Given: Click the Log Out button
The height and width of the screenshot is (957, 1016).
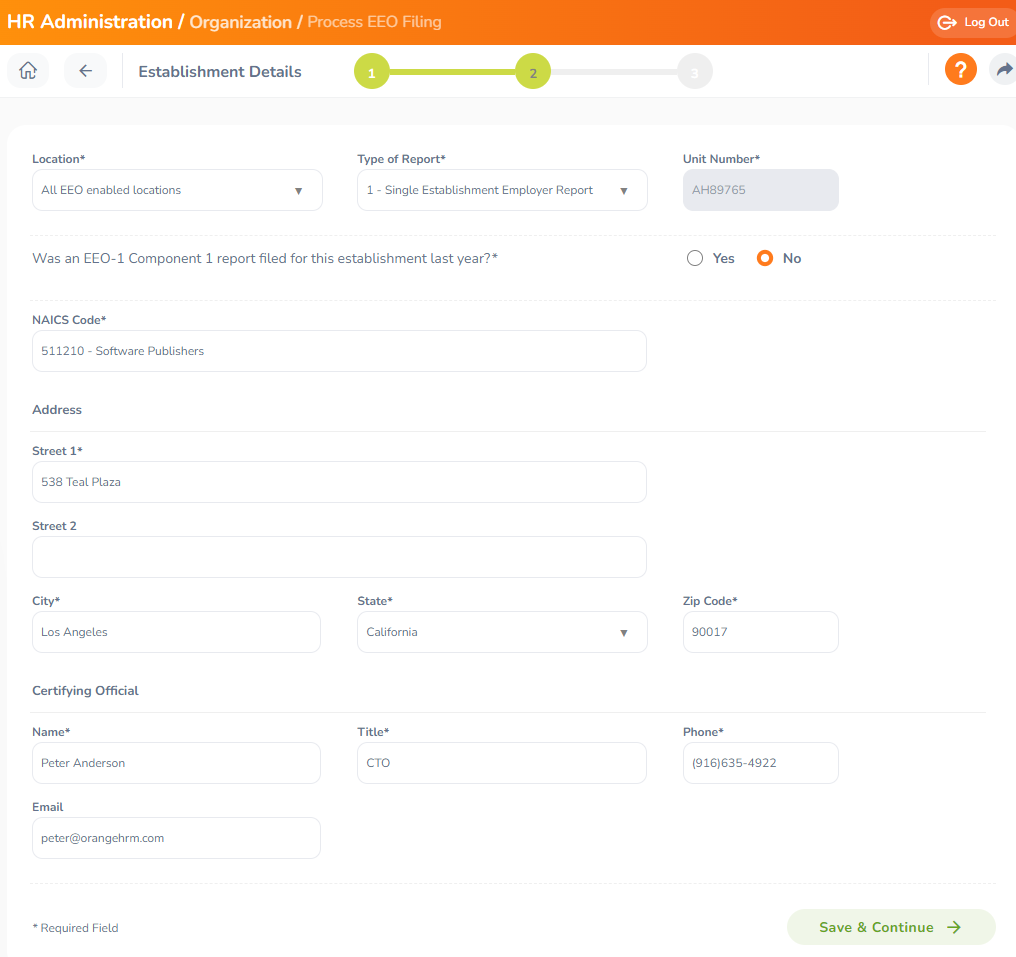Looking at the screenshot, I should coord(974,23).
